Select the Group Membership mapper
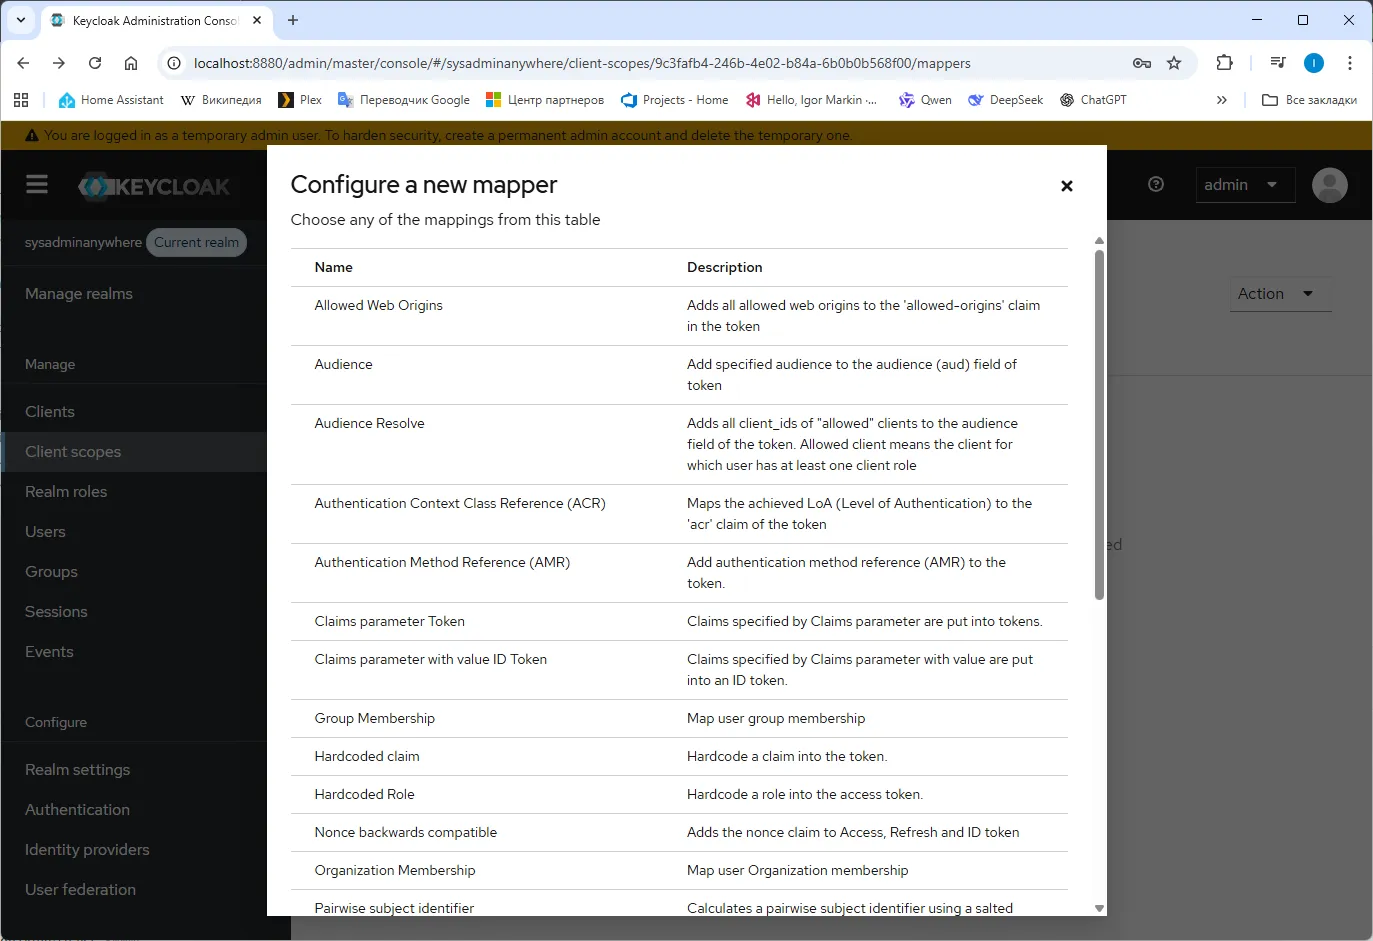 point(375,718)
